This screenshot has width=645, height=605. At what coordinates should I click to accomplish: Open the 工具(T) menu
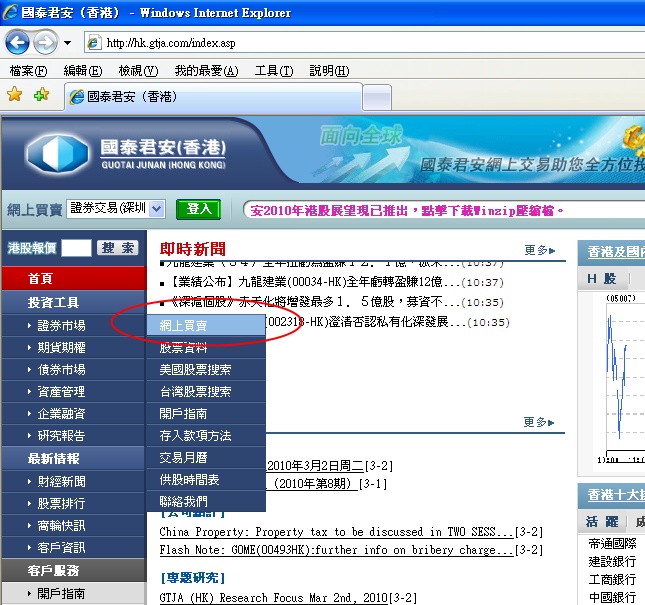274,71
